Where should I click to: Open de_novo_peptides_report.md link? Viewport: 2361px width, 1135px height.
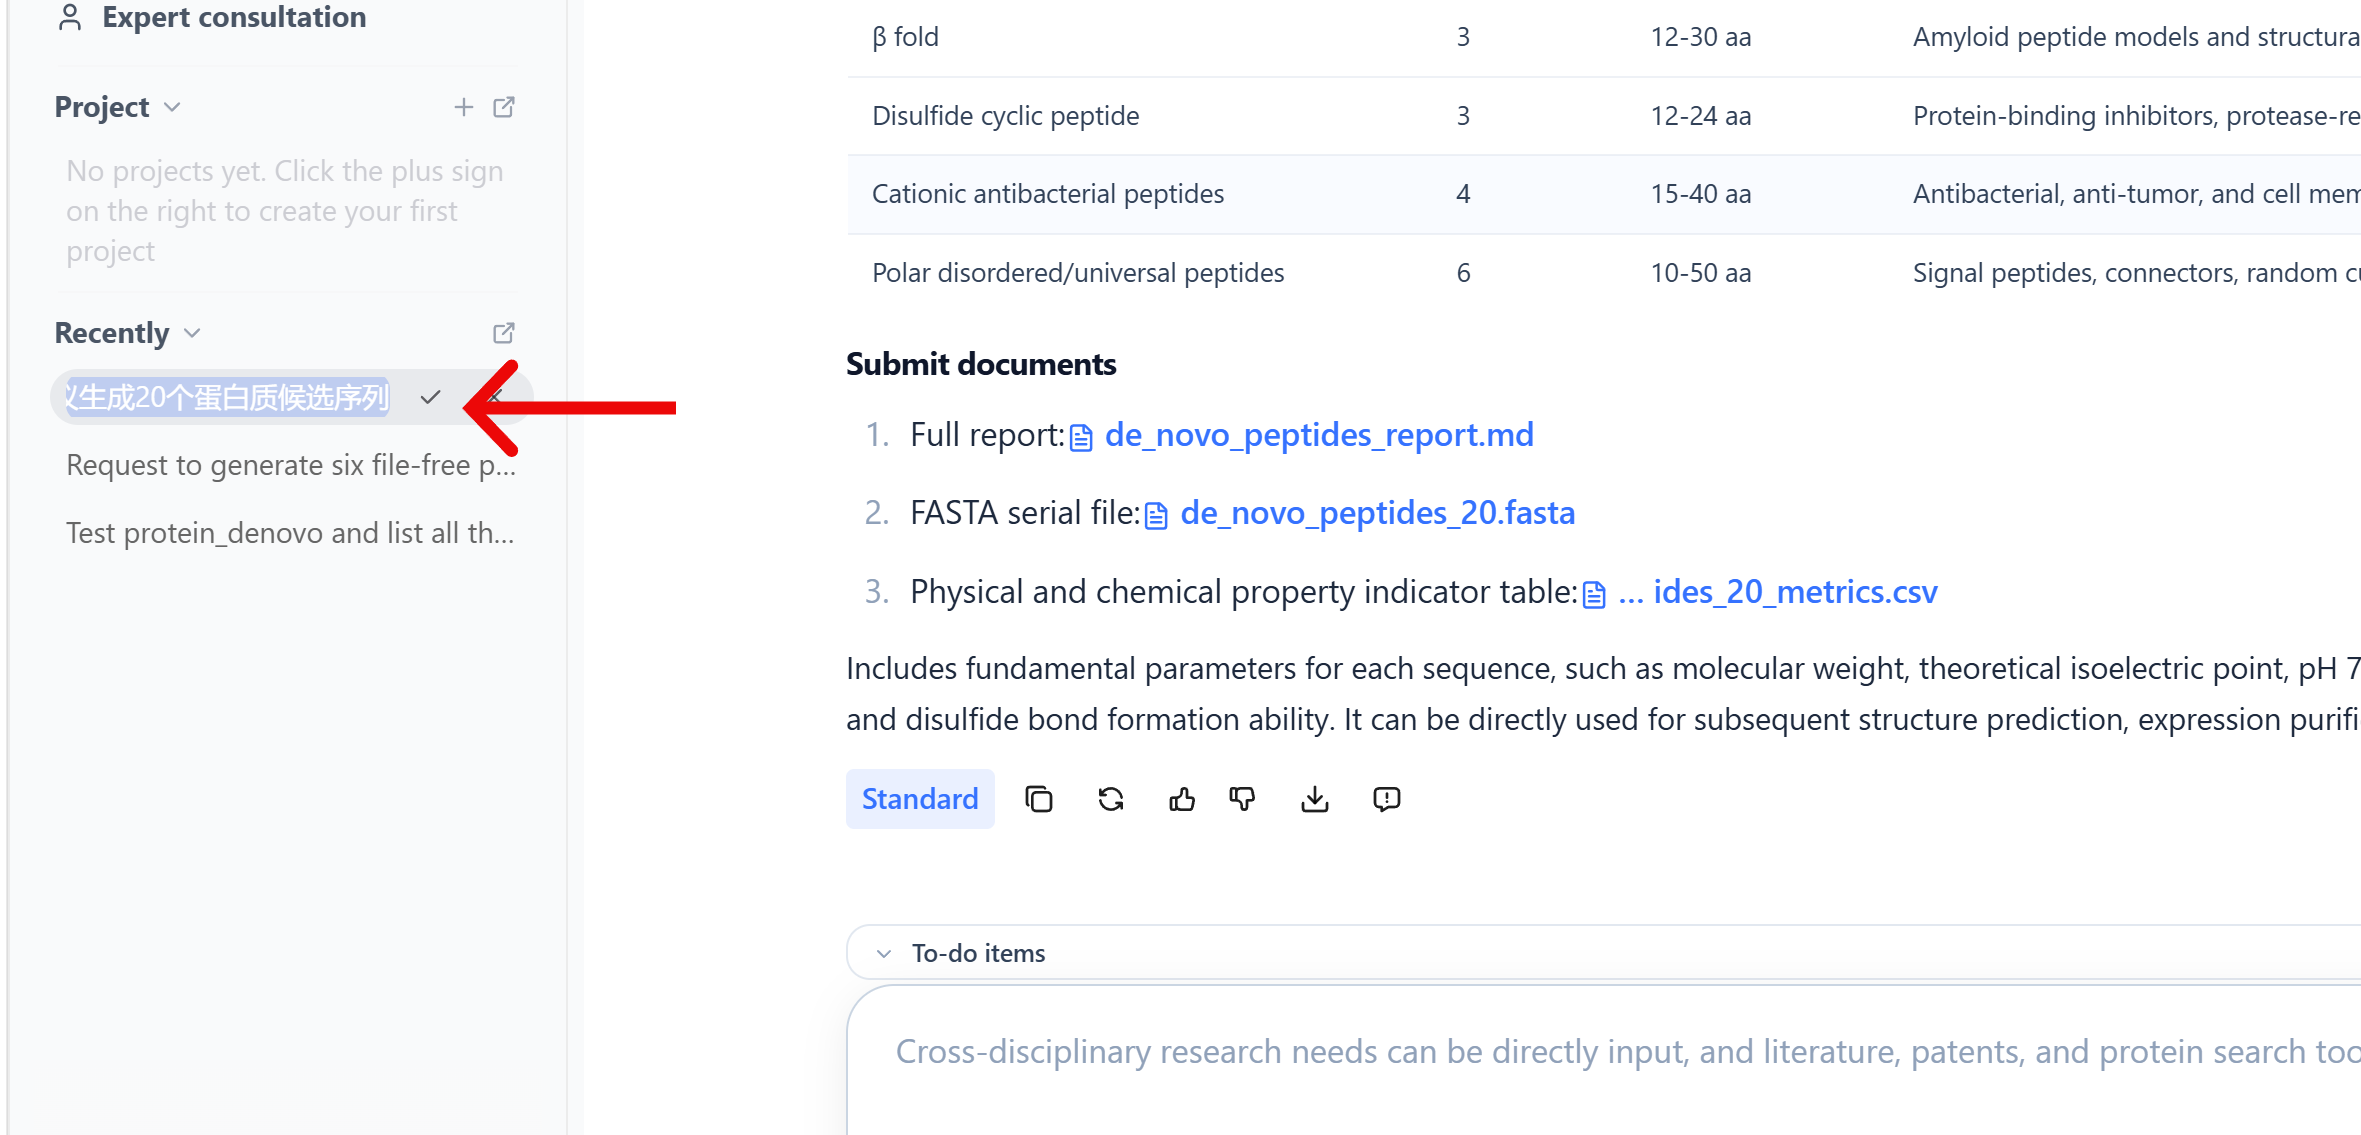coord(1319,435)
